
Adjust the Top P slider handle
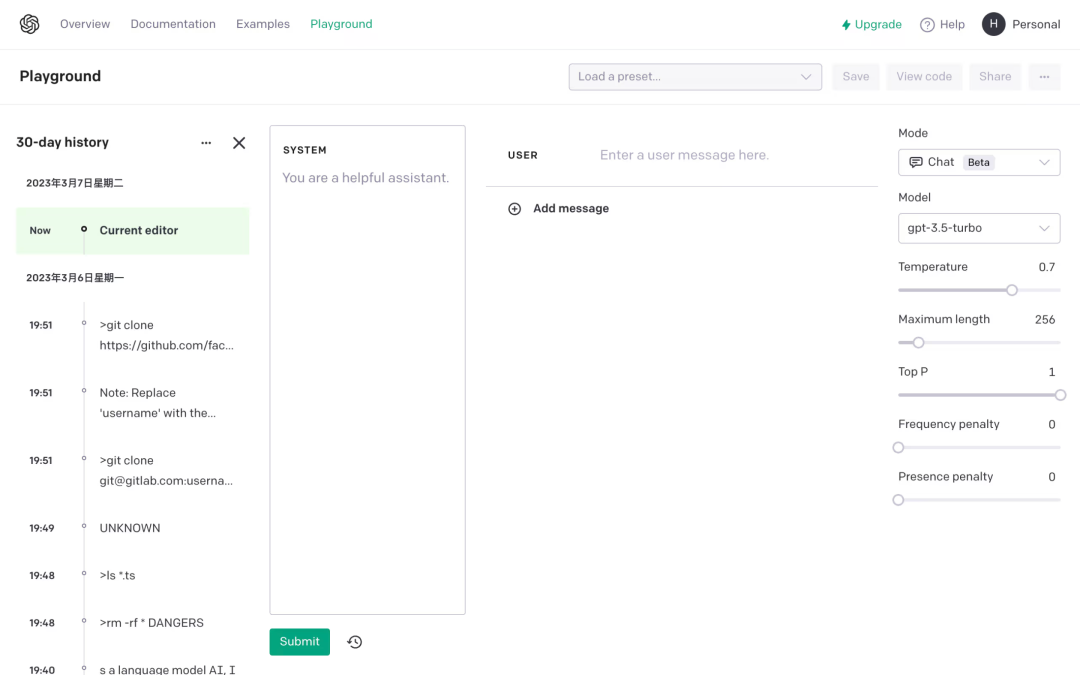pyautogui.click(x=1060, y=395)
